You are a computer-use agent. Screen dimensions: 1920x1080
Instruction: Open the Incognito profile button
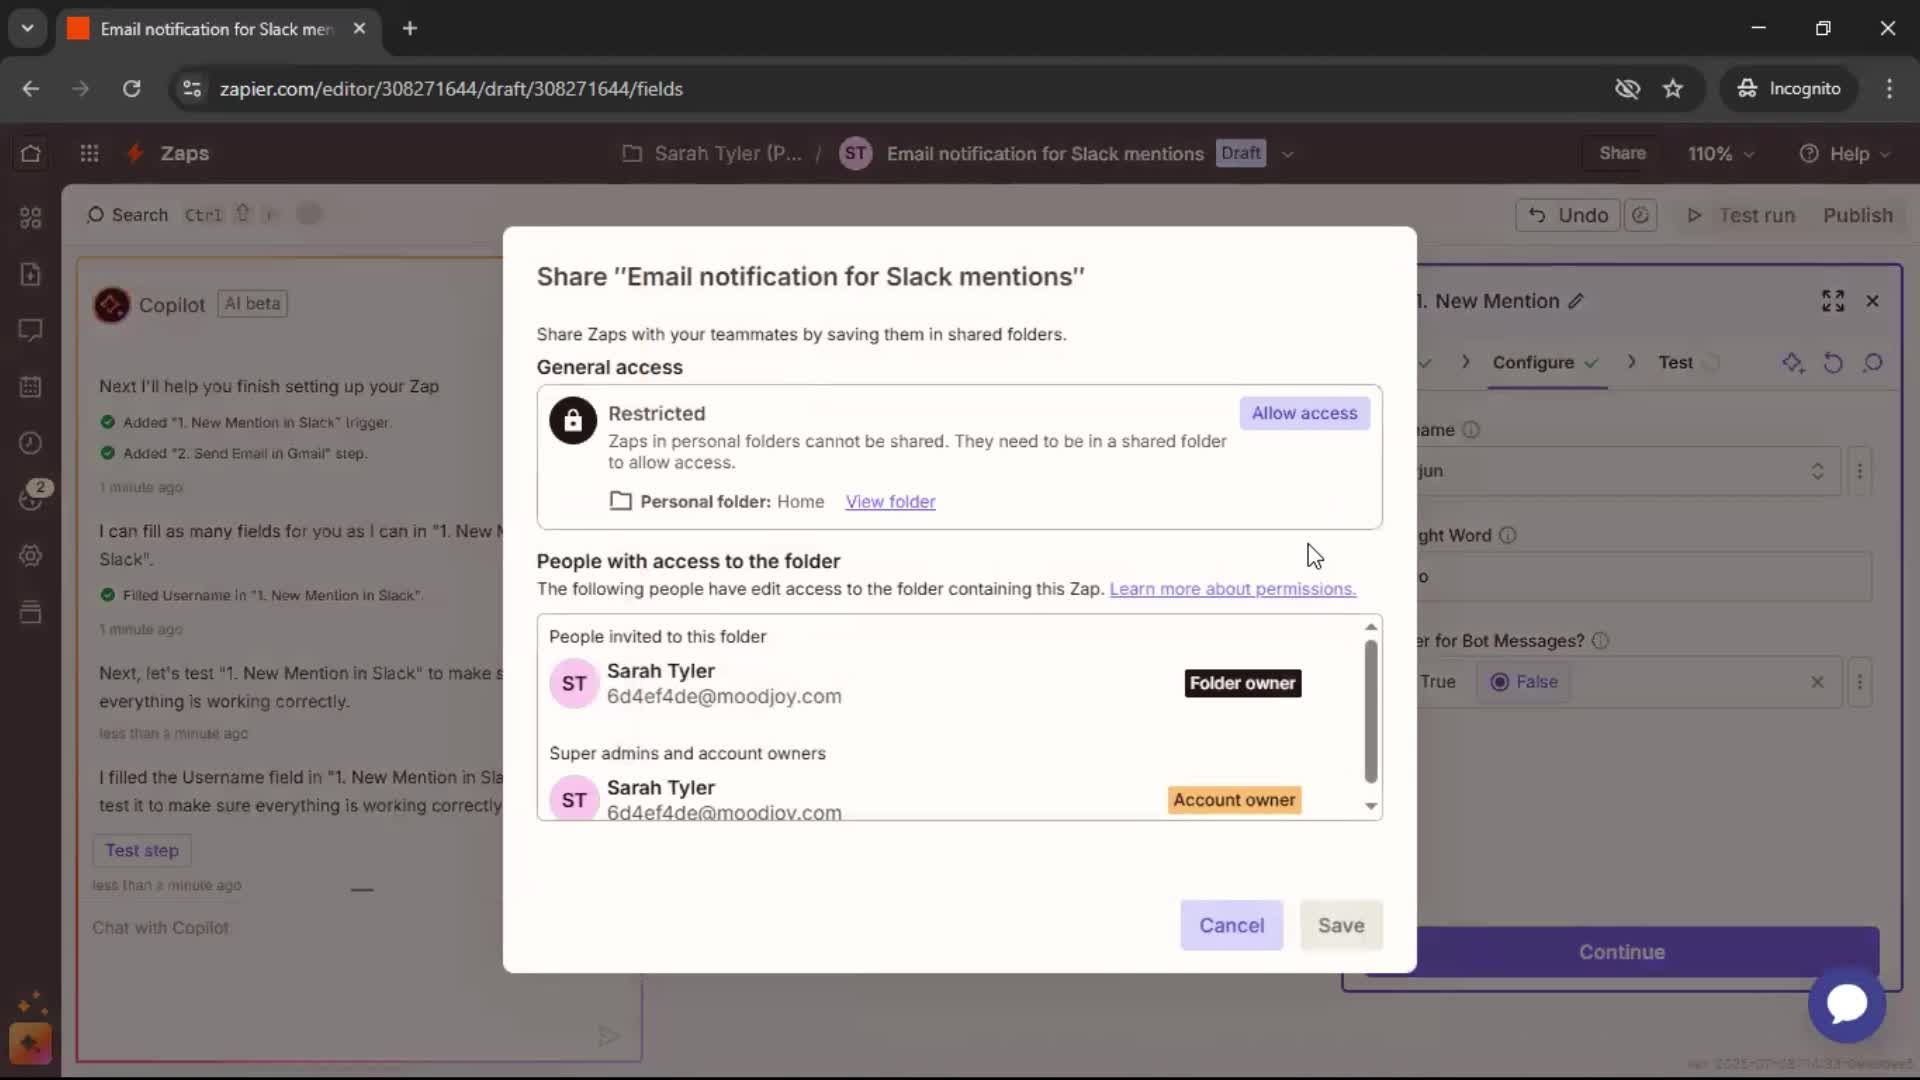click(1789, 88)
